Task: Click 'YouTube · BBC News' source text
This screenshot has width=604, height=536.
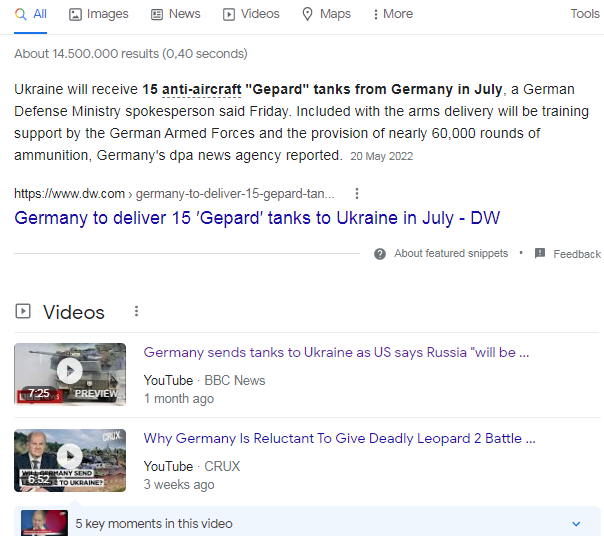Action: pos(204,380)
